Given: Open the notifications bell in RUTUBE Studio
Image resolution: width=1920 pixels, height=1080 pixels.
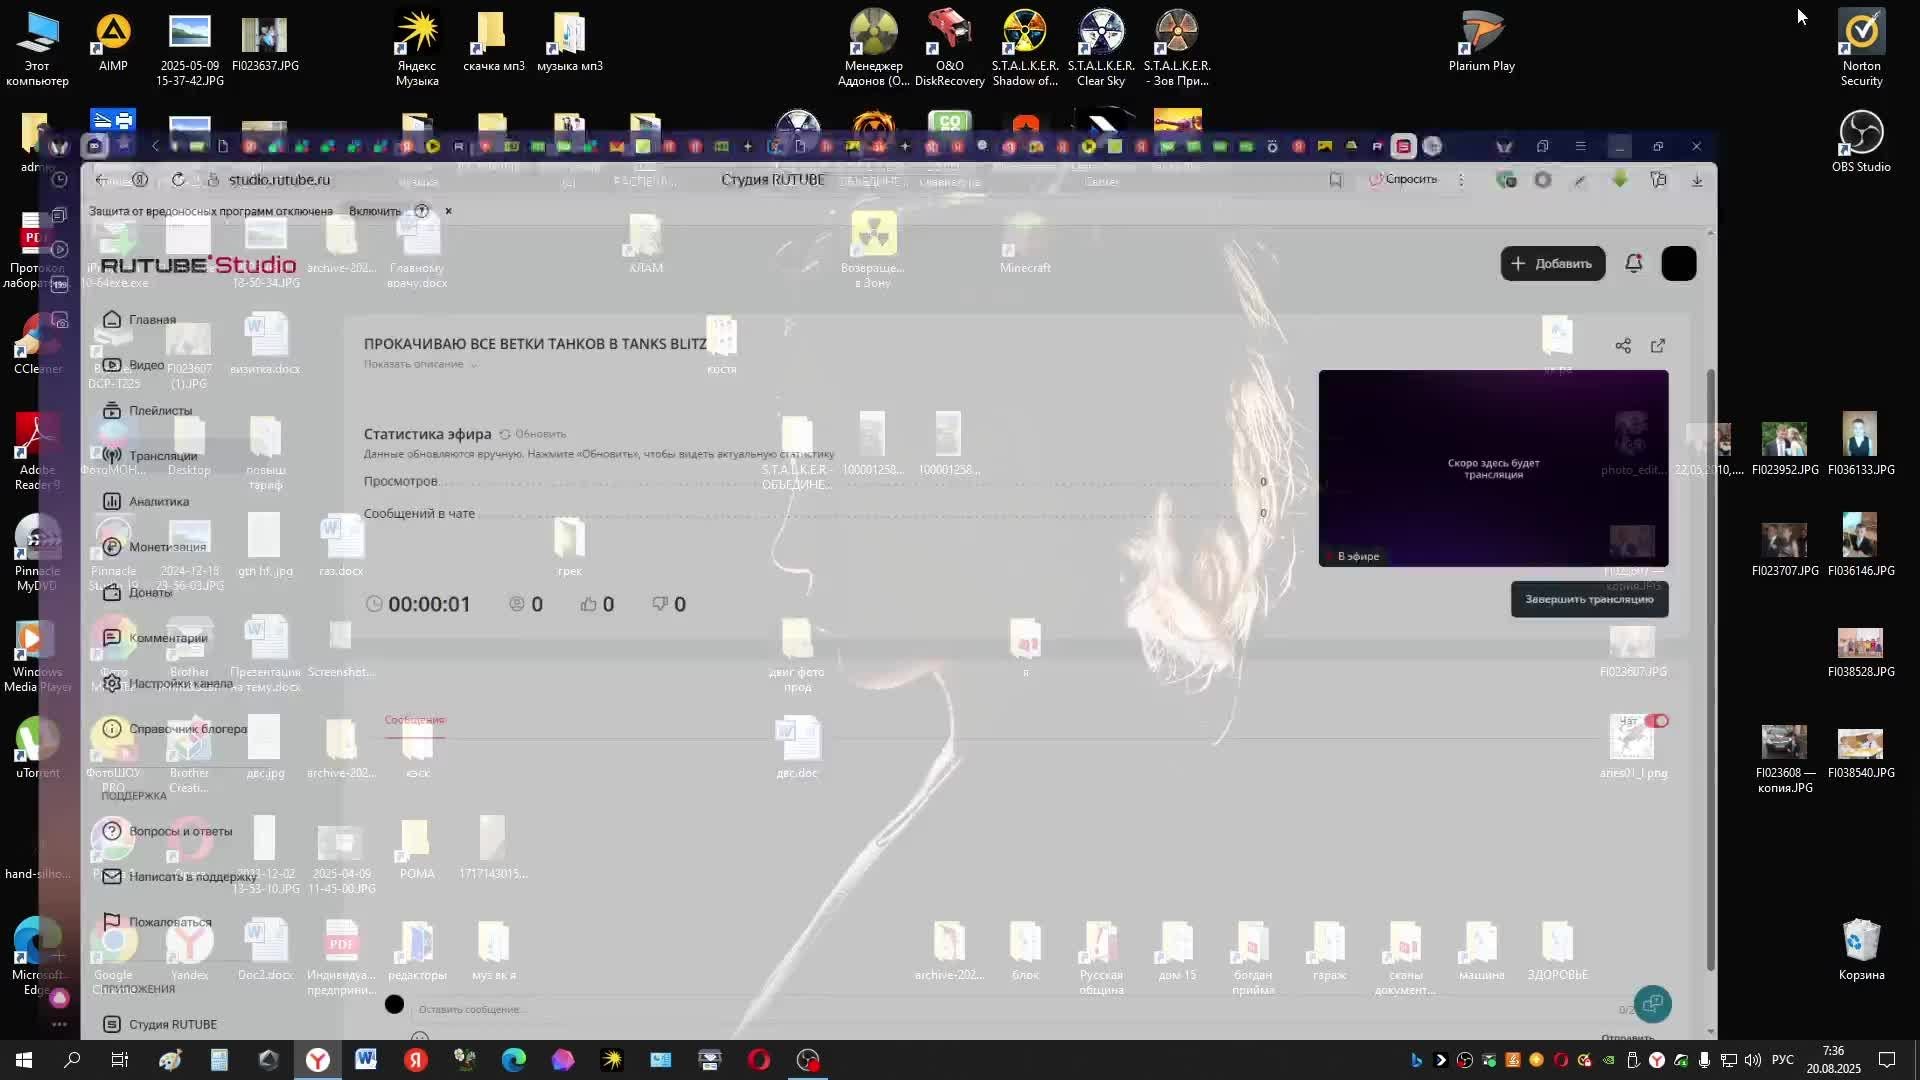Looking at the screenshot, I should 1633,263.
